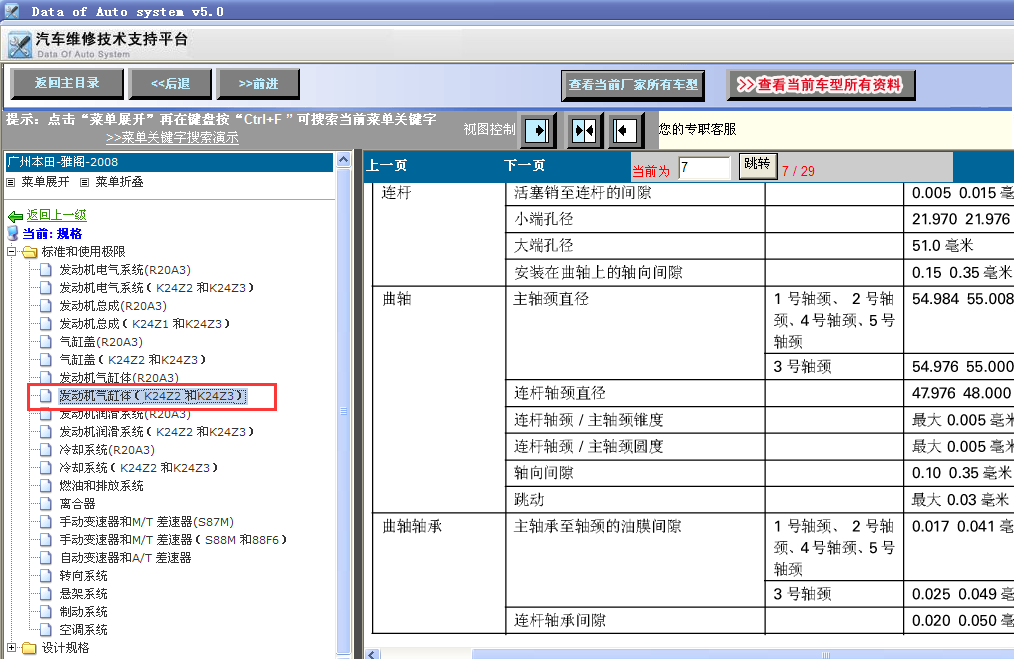Click the view control collapse-left icon
The image size is (1014, 659).
(x=625, y=131)
